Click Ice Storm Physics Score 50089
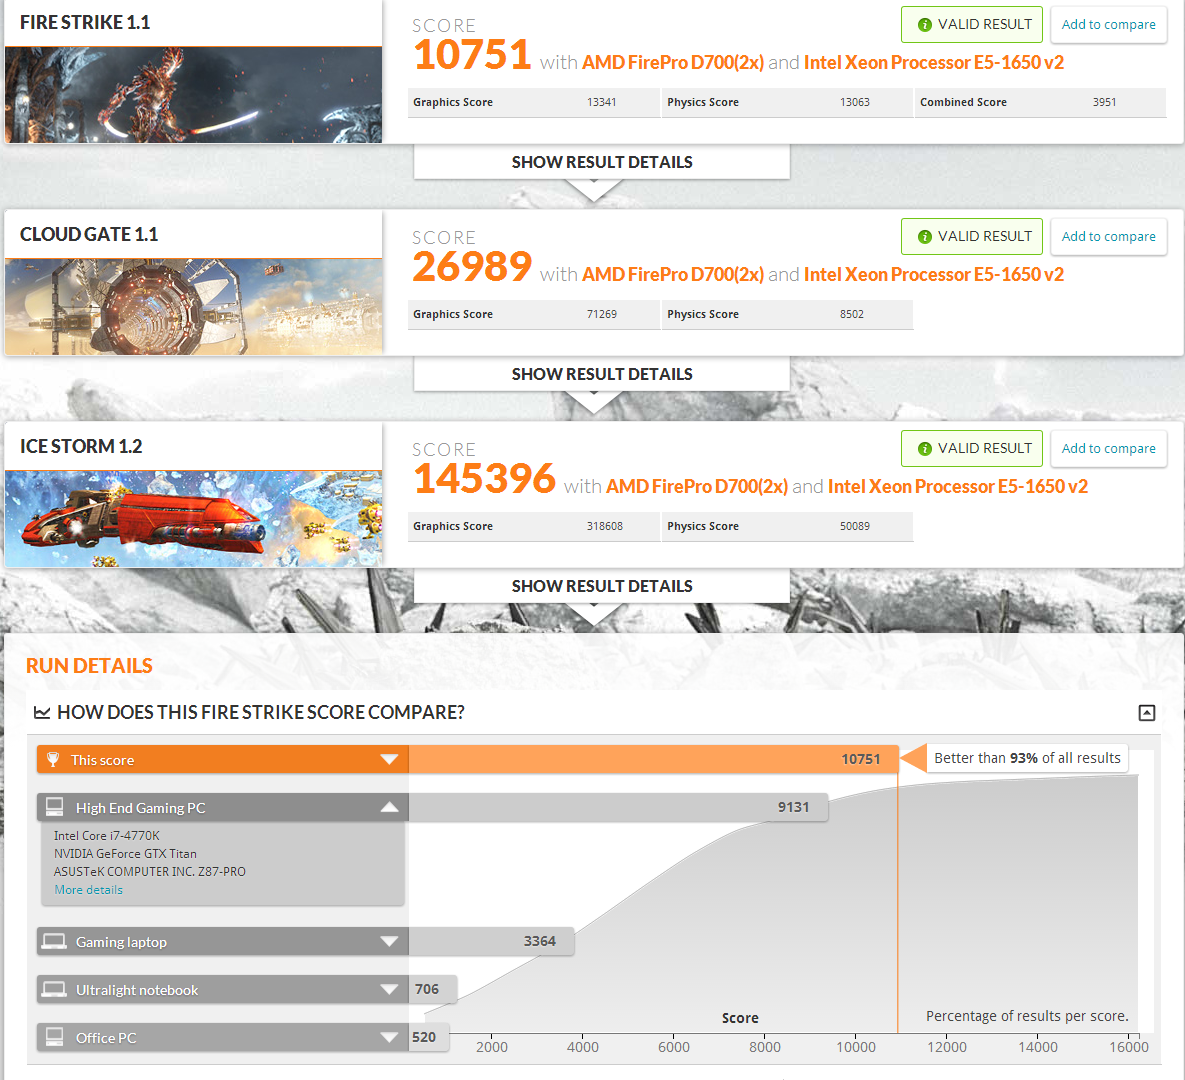The image size is (1185, 1080). pyautogui.click(x=787, y=527)
